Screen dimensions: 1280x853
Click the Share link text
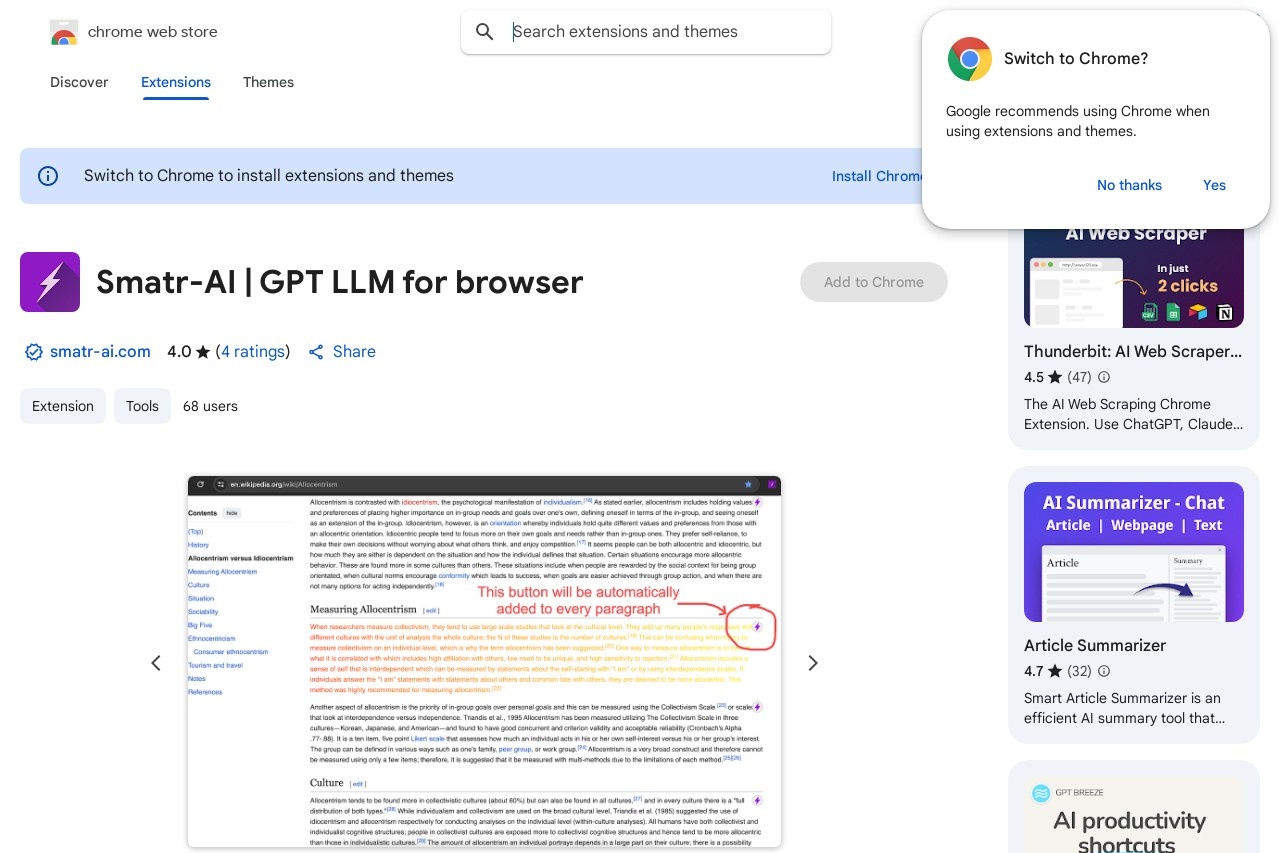(354, 352)
